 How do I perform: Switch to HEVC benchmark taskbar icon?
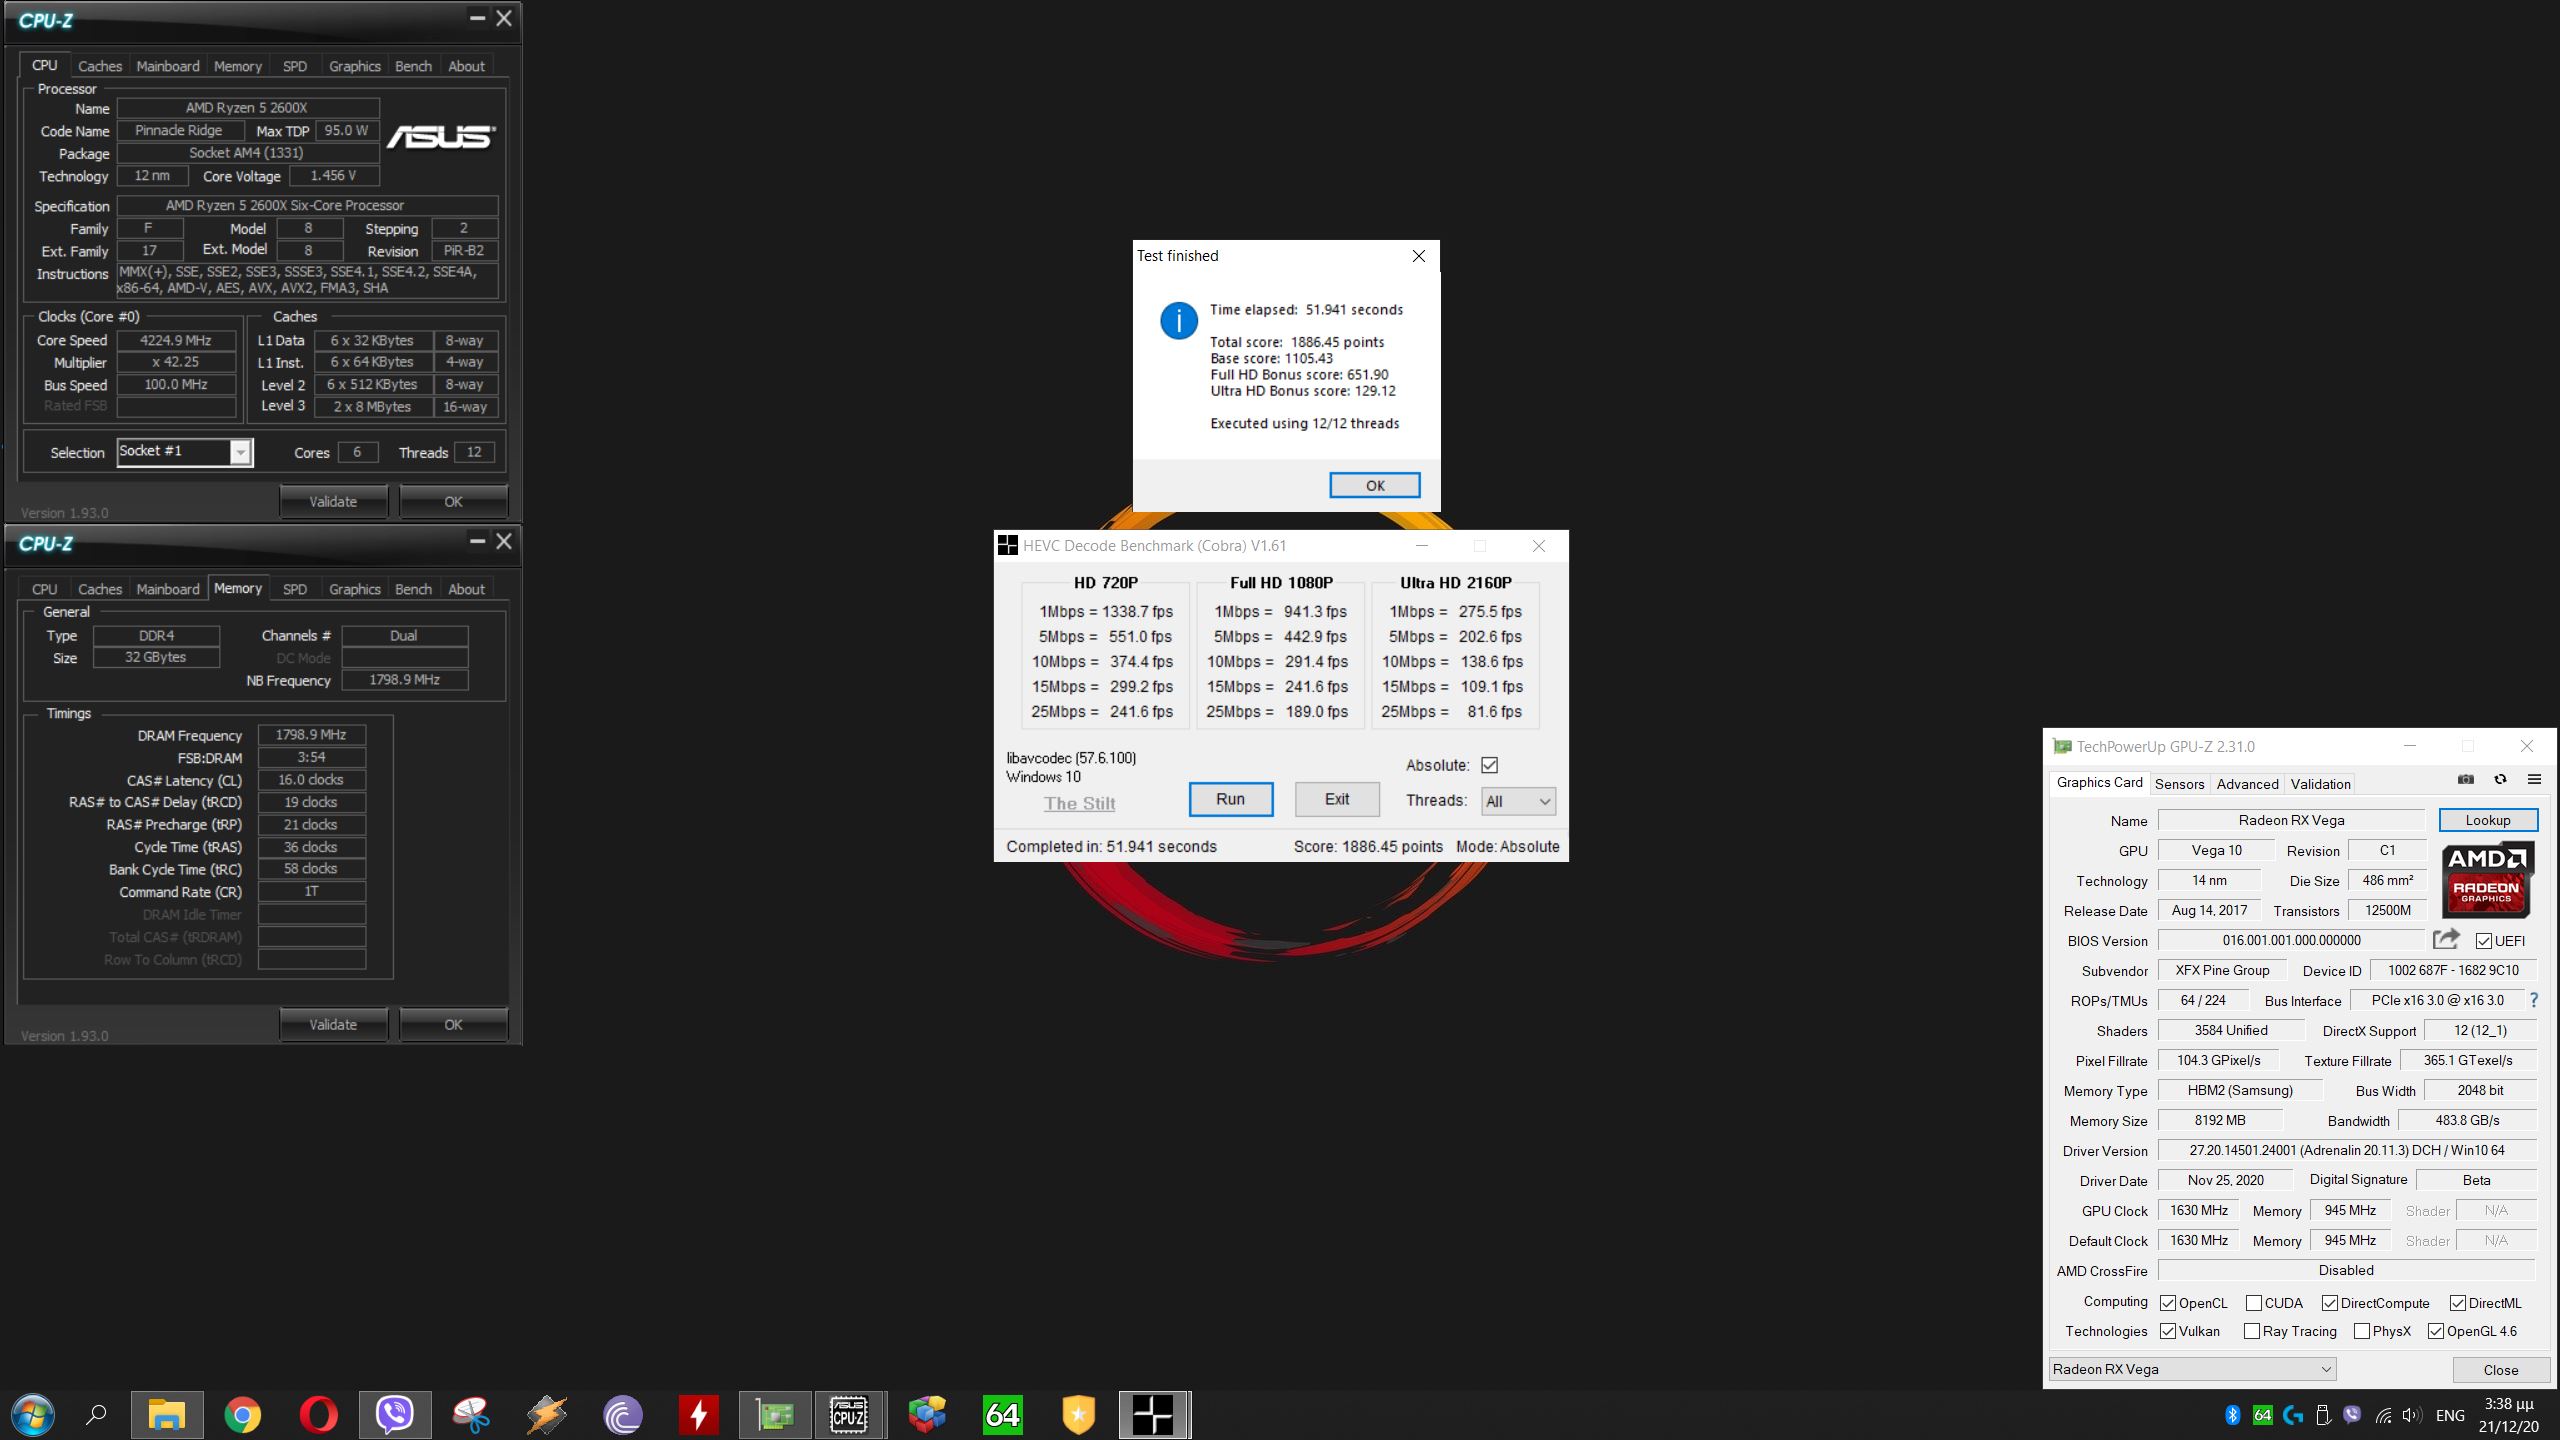(1154, 1415)
